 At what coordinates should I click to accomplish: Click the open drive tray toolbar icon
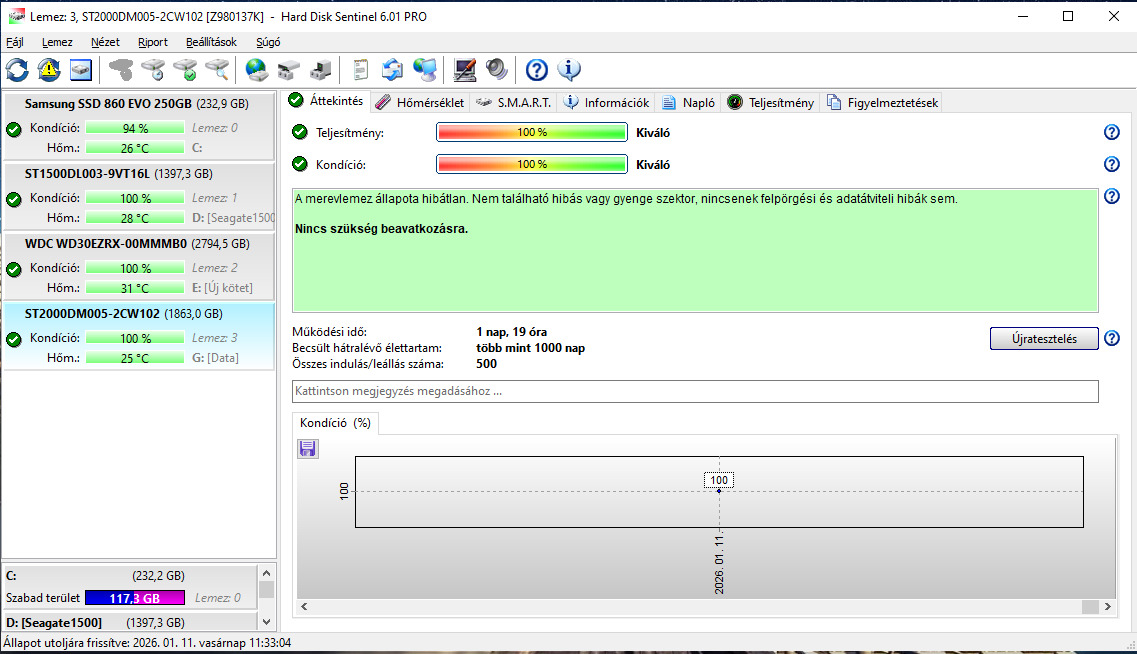(x=289, y=70)
